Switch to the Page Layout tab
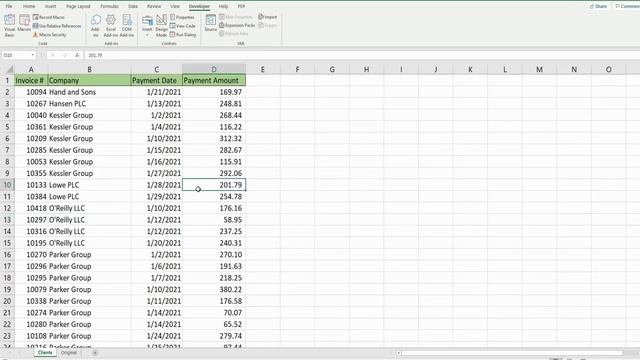Viewport: 640px width, 360px height. (x=78, y=6)
